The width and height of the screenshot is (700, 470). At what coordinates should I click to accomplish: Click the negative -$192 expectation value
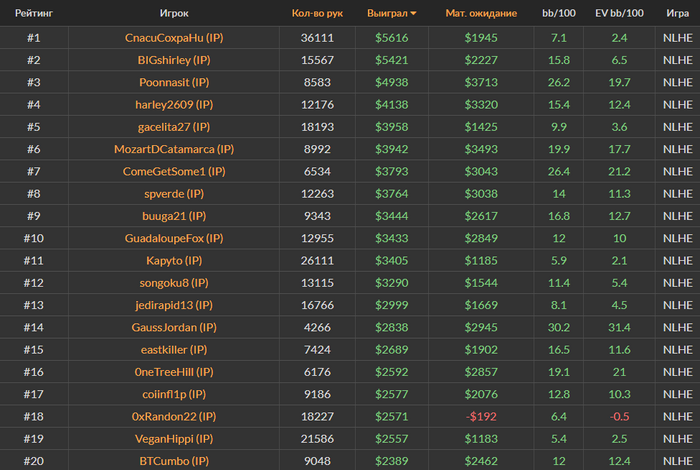[x=481, y=417]
